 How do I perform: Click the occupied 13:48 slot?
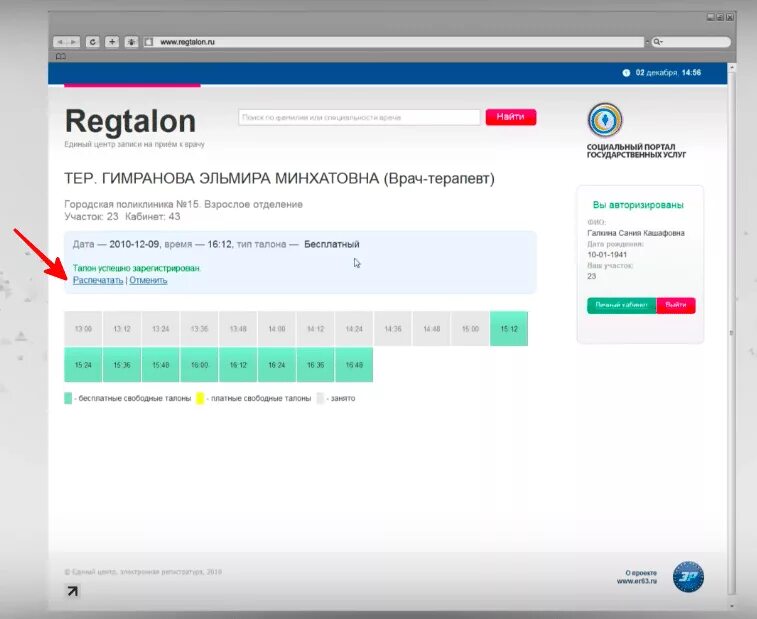[238, 329]
